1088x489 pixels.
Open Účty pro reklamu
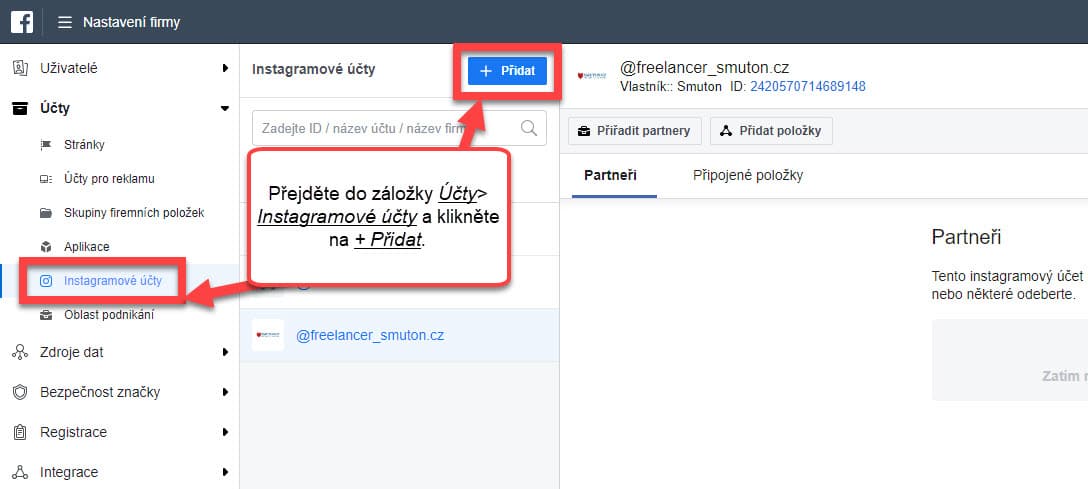pyautogui.click(x=109, y=179)
